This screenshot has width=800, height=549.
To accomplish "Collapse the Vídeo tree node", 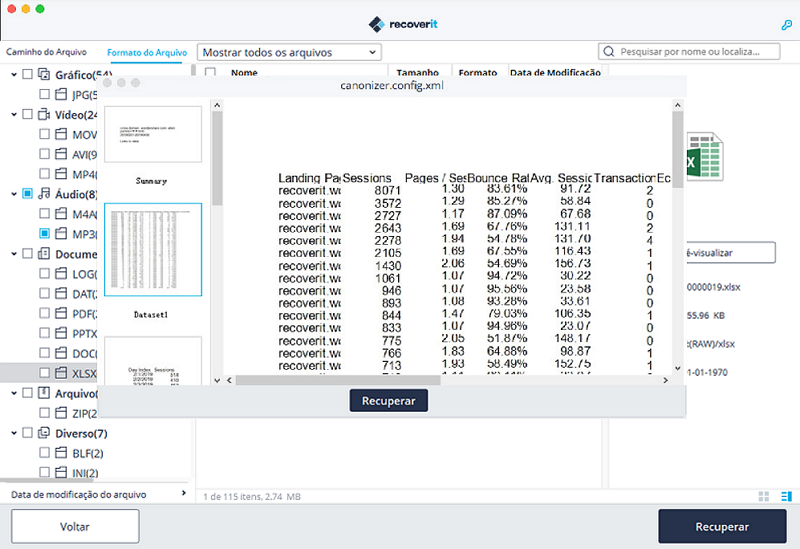I will coord(14,114).
